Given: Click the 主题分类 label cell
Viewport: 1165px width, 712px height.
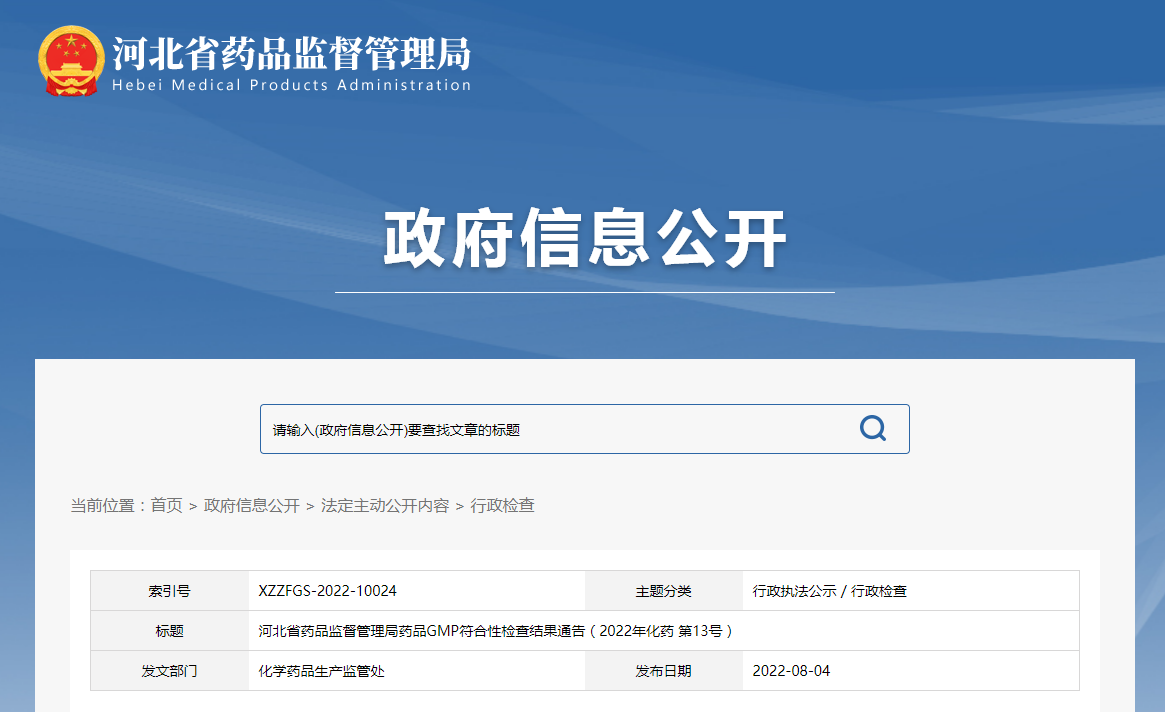Looking at the screenshot, I should pos(663,591).
